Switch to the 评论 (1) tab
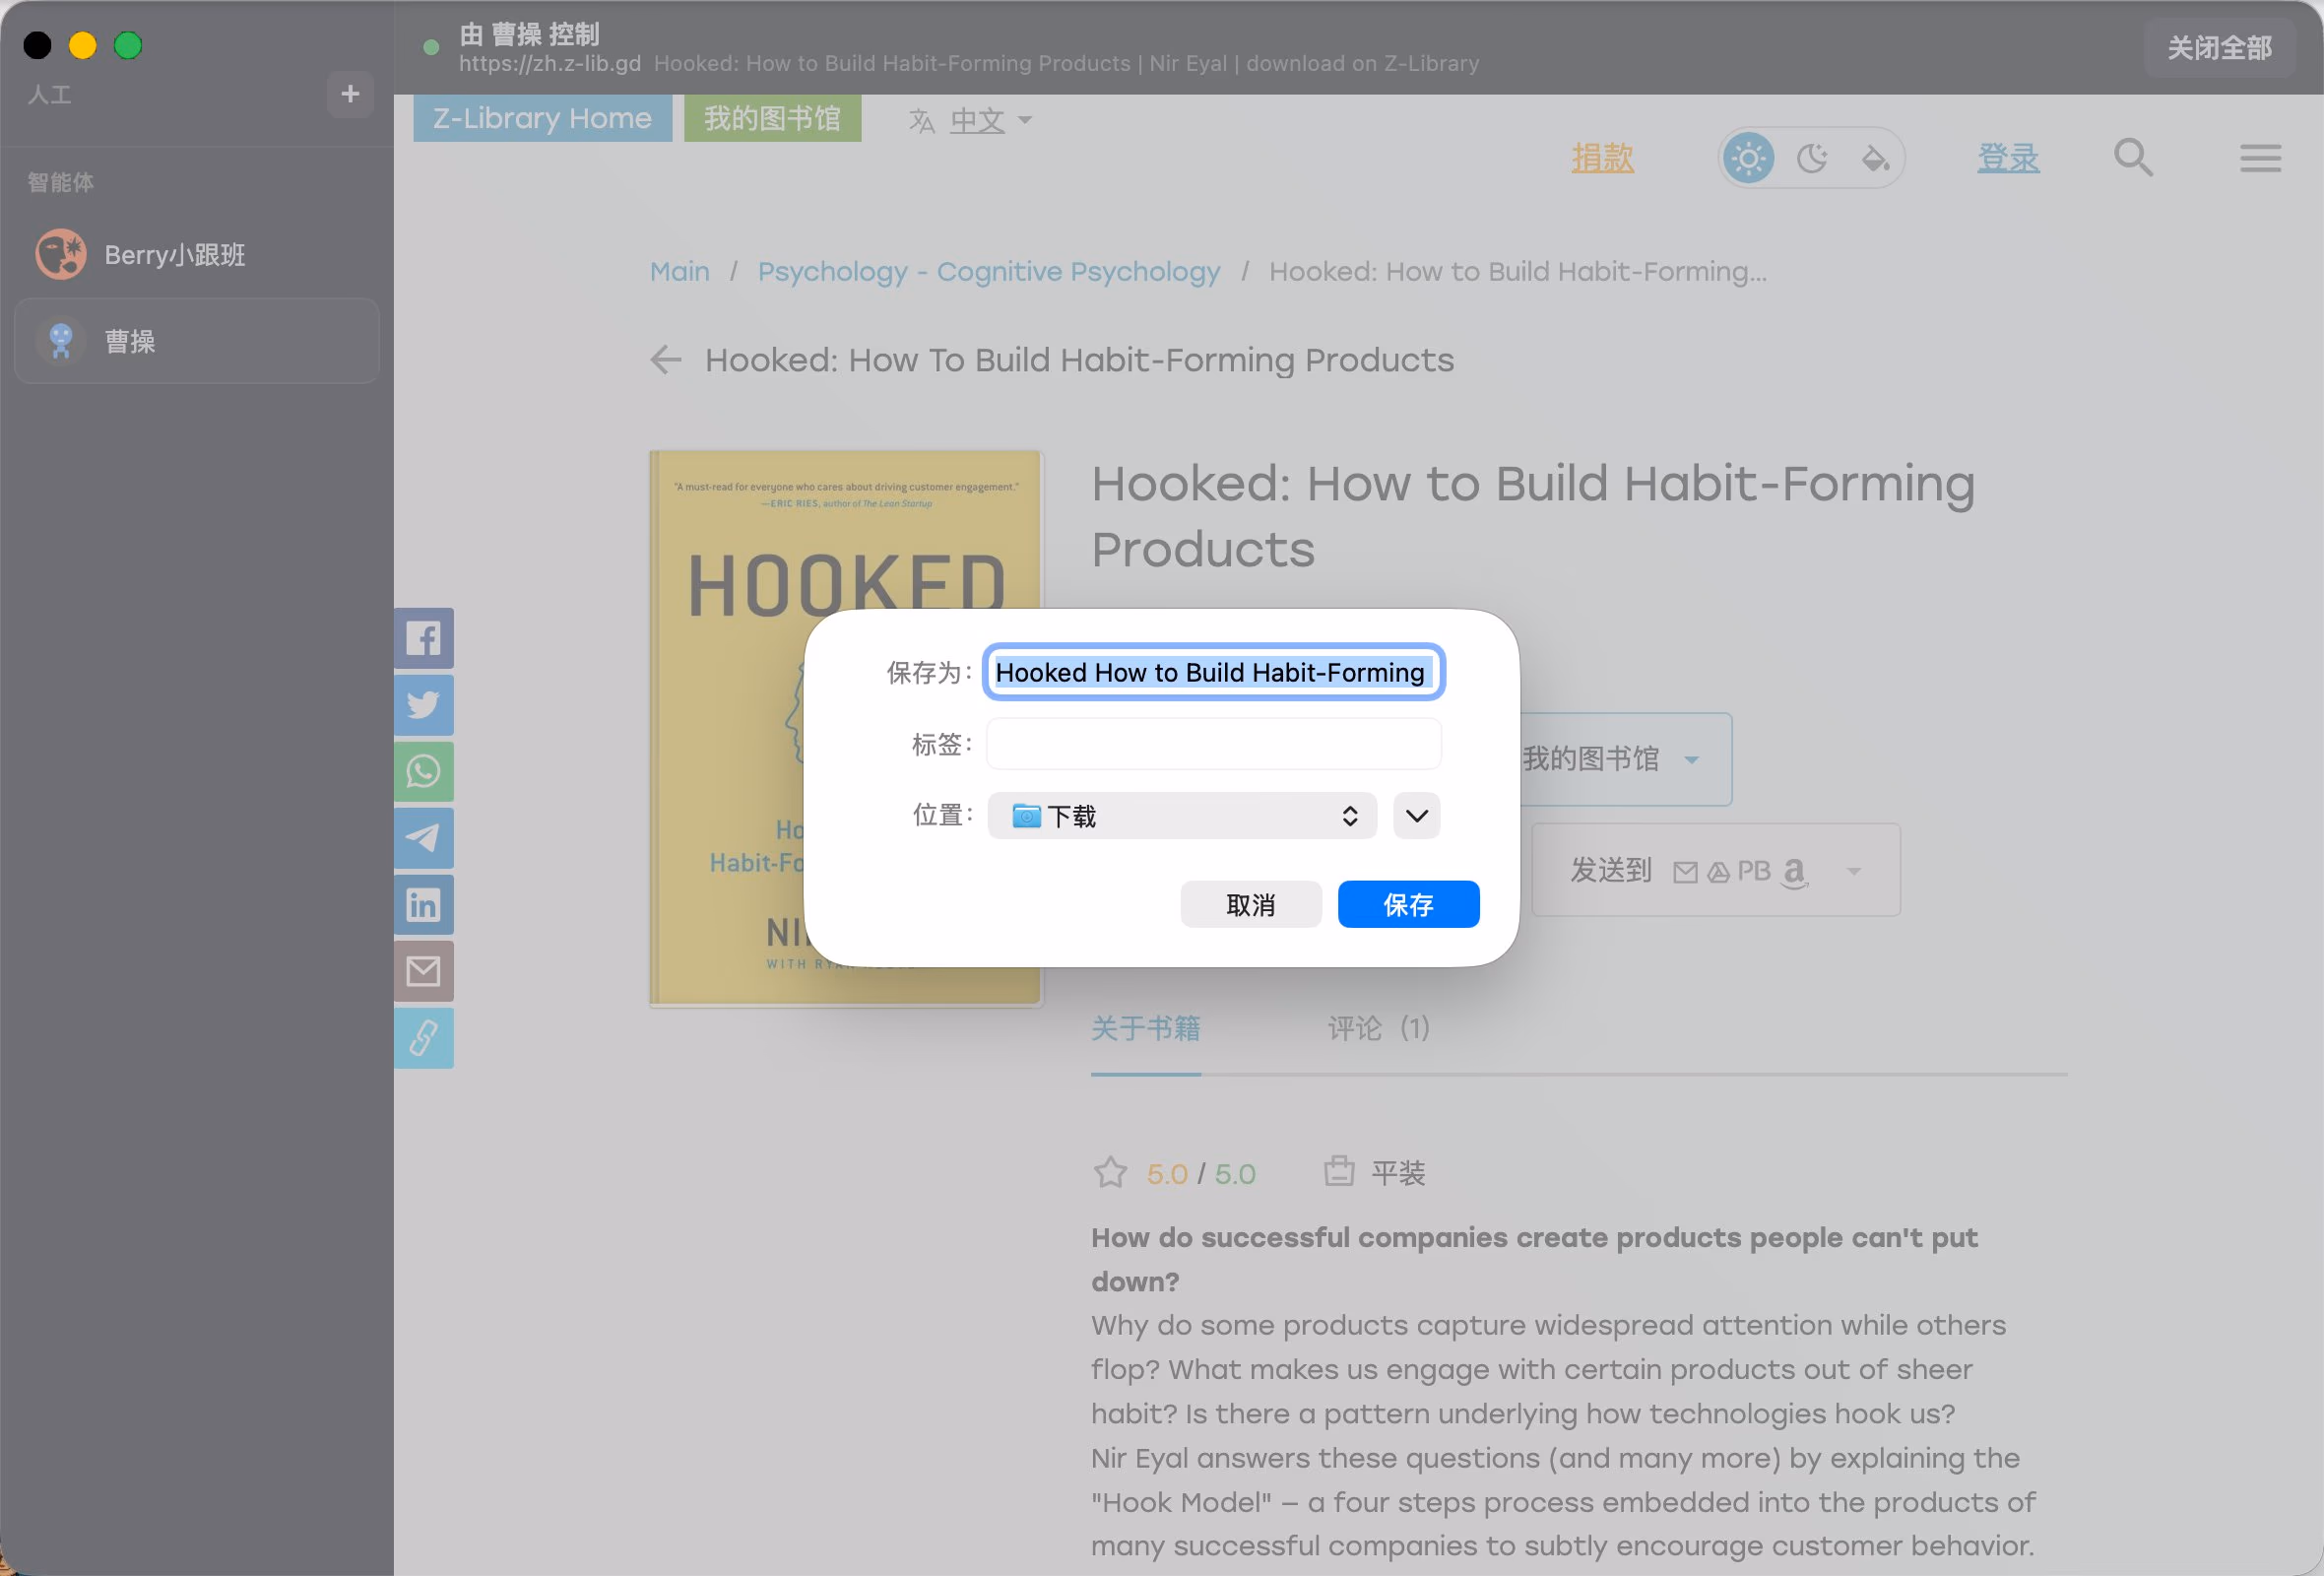 pyautogui.click(x=1378, y=1028)
